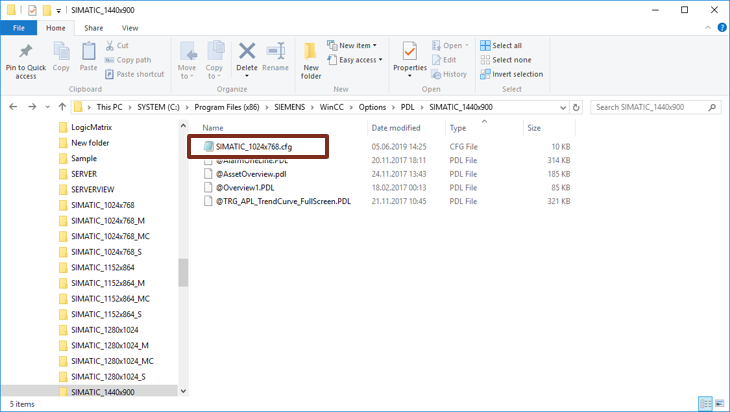Image resolution: width=730 pixels, height=412 pixels.
Task: Cut the selected item
Action: coord(117,46)
